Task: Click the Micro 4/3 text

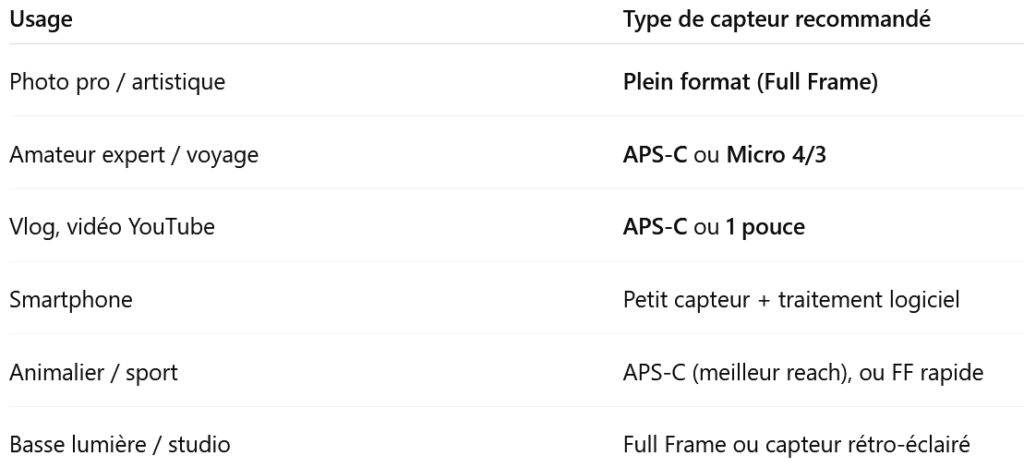Action: [x=776, y=155]
